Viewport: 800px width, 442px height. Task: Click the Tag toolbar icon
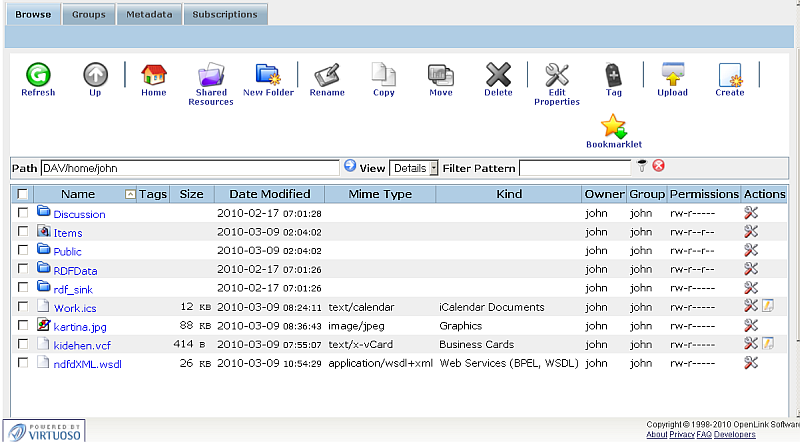point(614,75)
